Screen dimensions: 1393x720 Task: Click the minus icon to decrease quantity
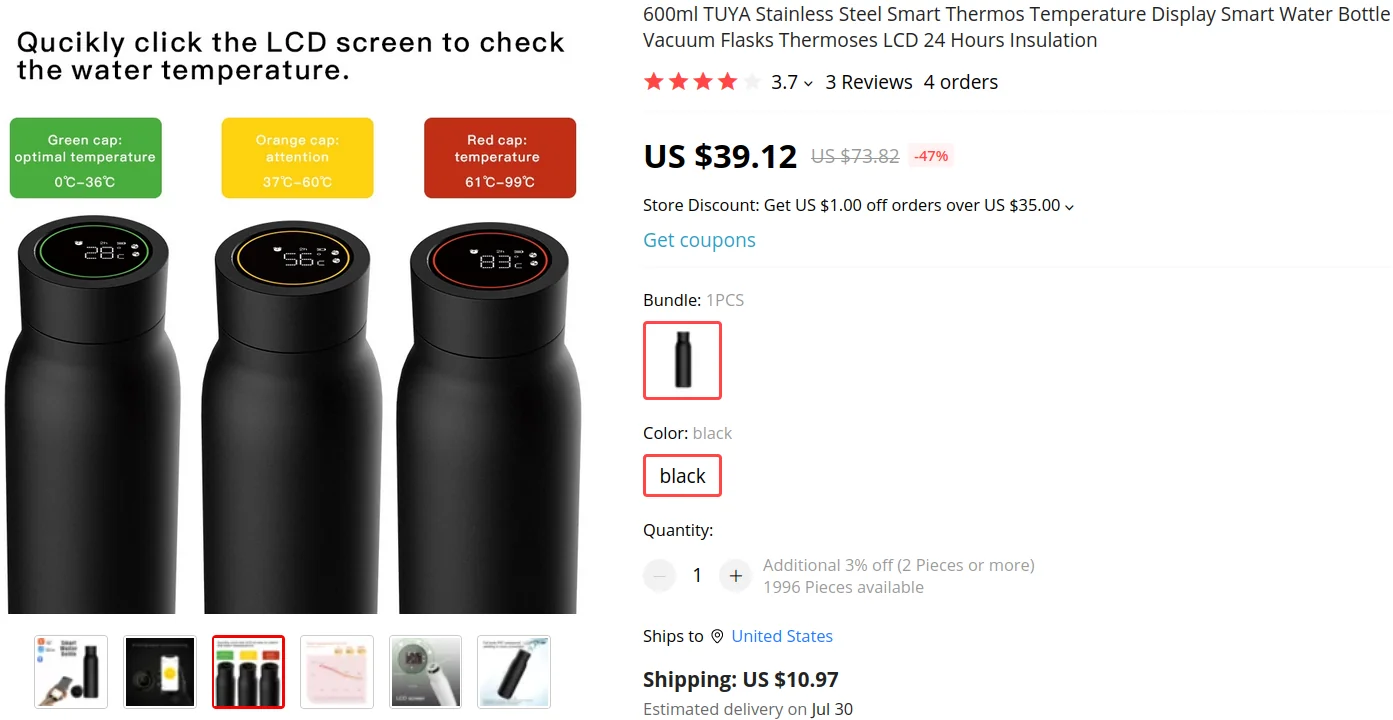[x=659, y=575]
